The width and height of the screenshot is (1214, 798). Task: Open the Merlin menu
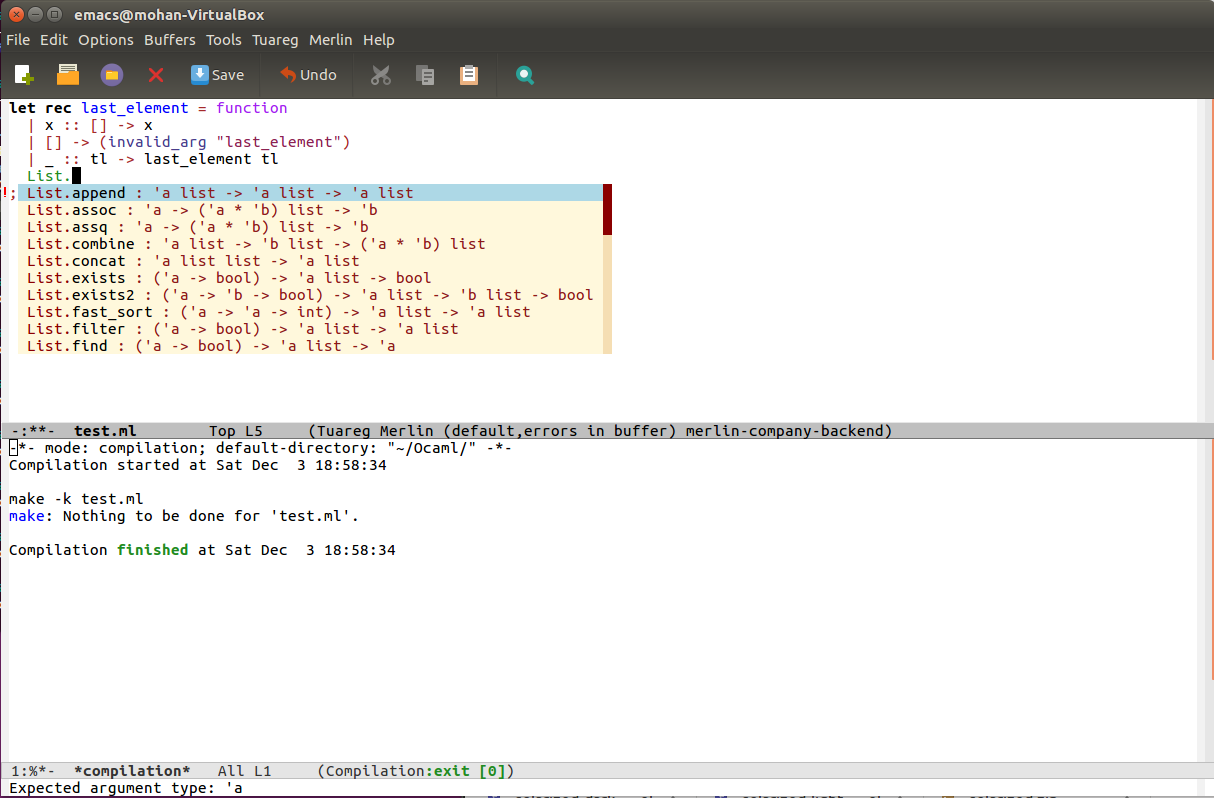pyautogui.click(x=331, y=39)
